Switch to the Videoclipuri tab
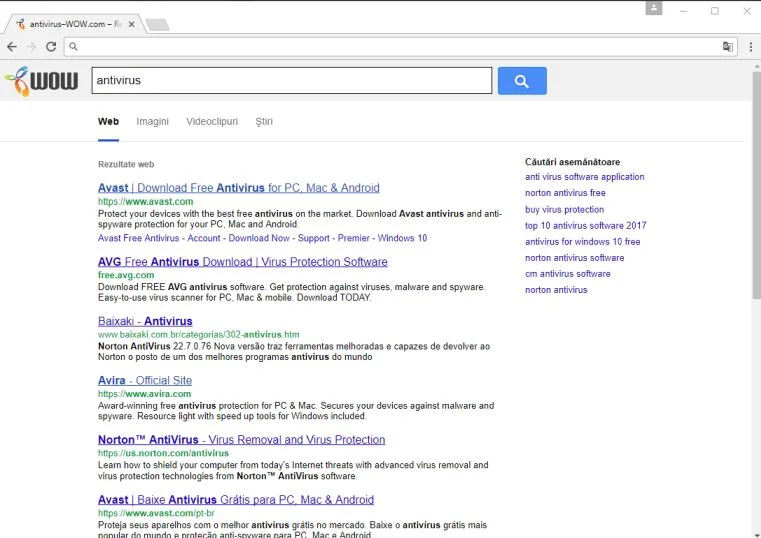This screenshot has width=761, height=538. tap(212, 121)
